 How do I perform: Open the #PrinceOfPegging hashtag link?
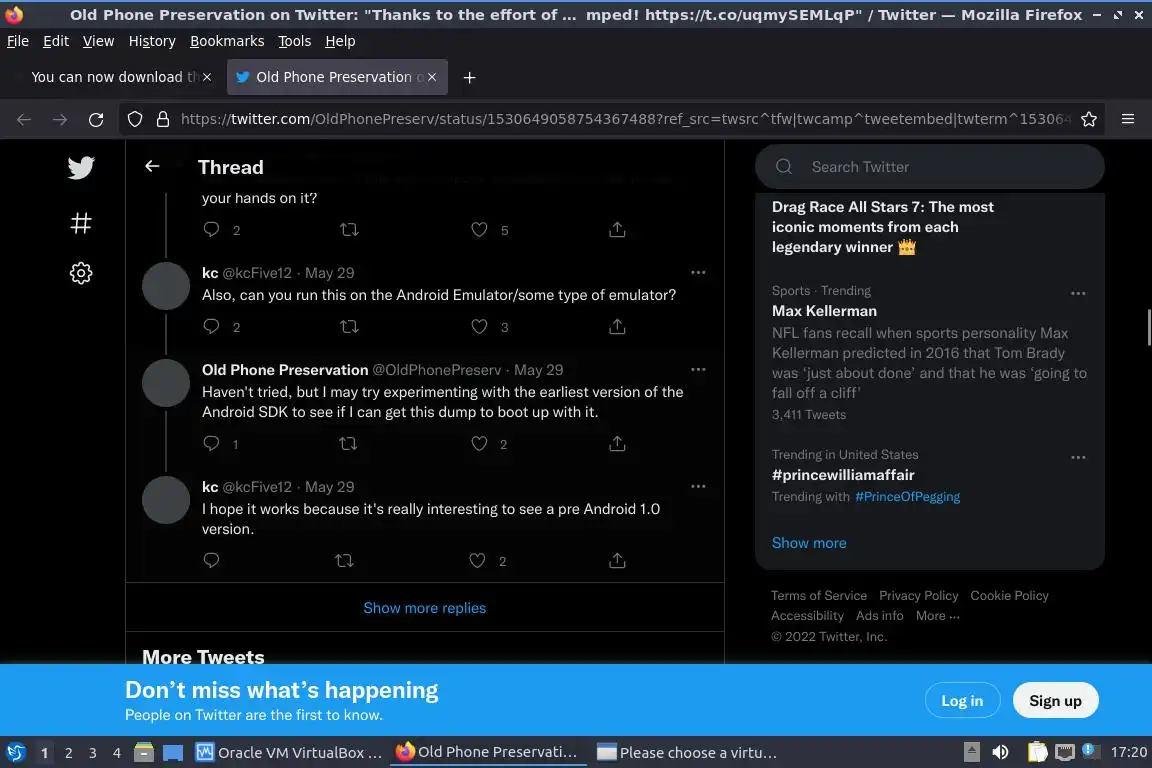[907, 497]
